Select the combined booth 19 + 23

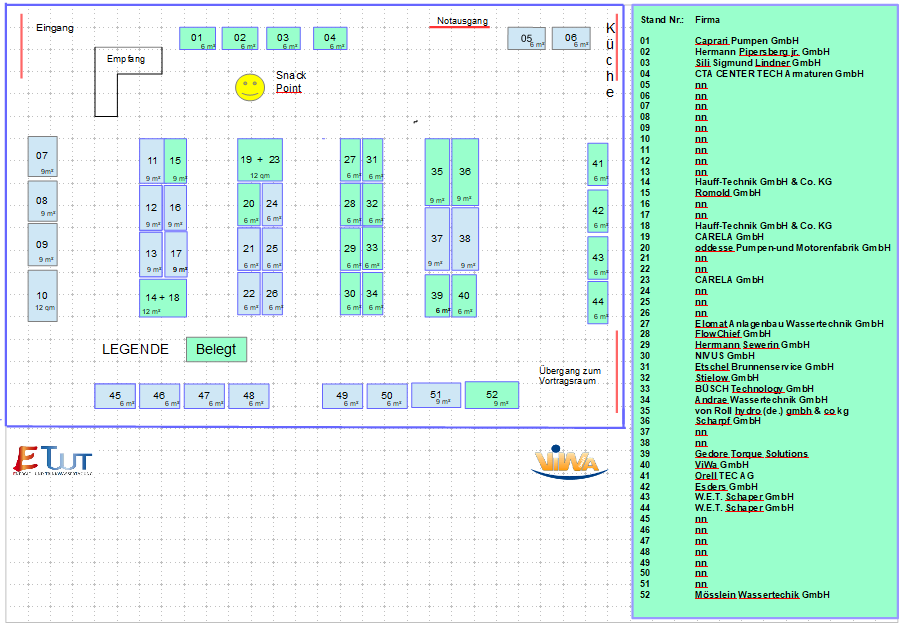point(260,160)
